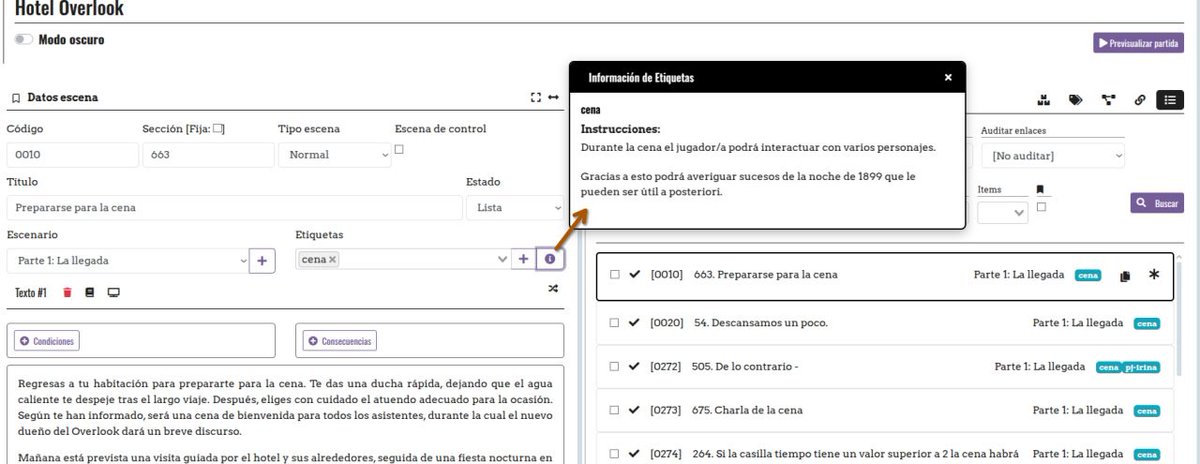This screenshot has width=1200, height=464.
Task: Click the node graph icon in list toolbar
Action: point(1108,100)
